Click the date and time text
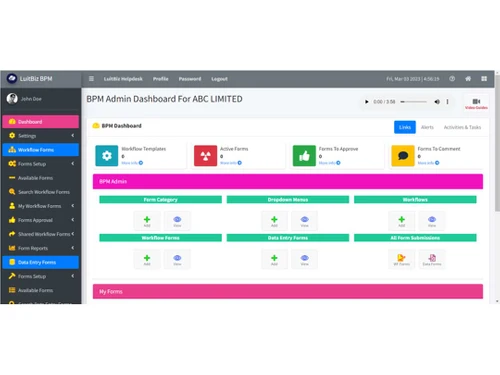 413,79
